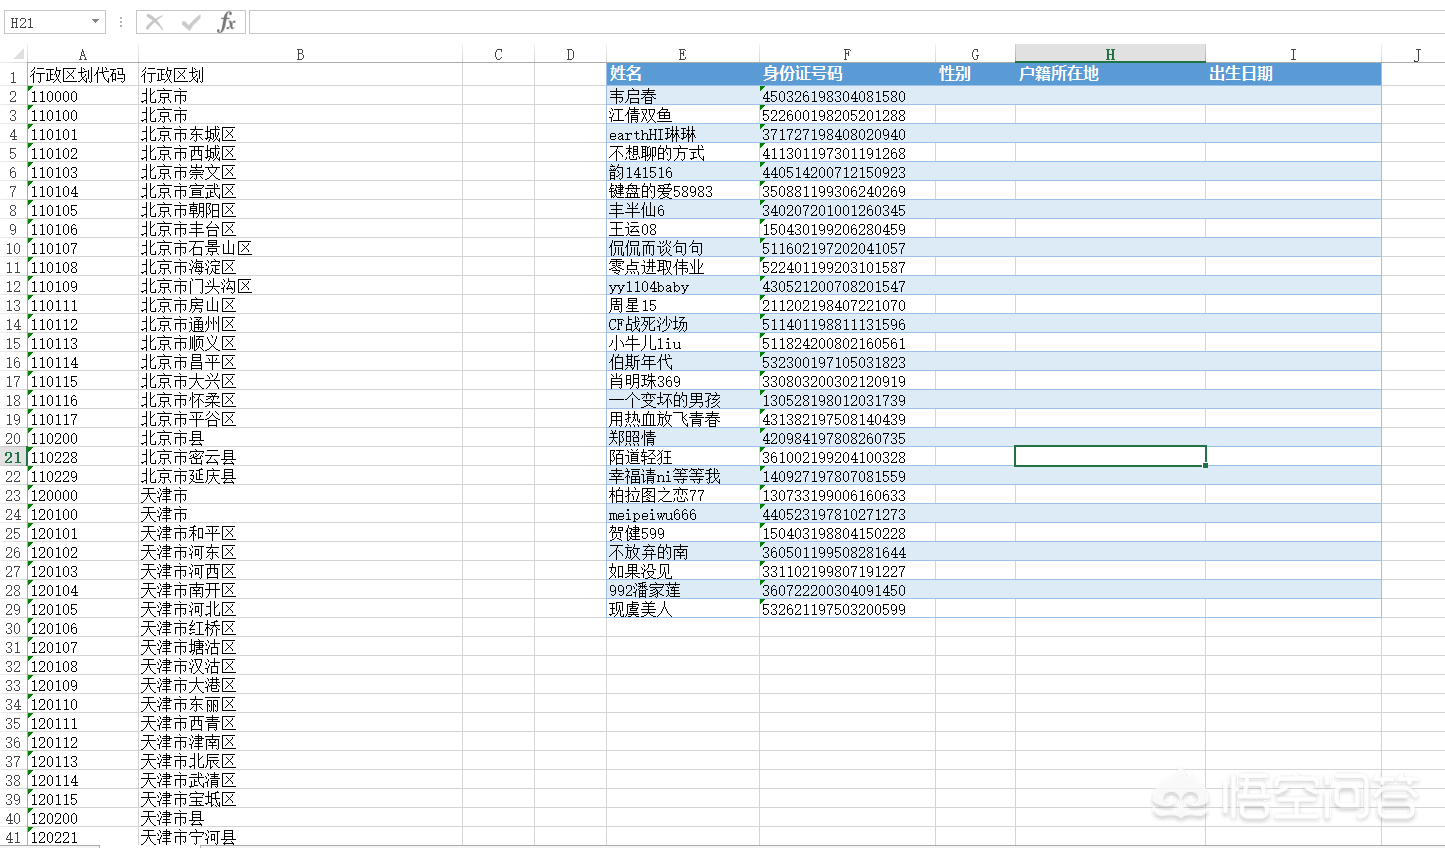1445x848 pixels.
Task: Select ID cell 440514200712150923
Action: click(847, 172)
